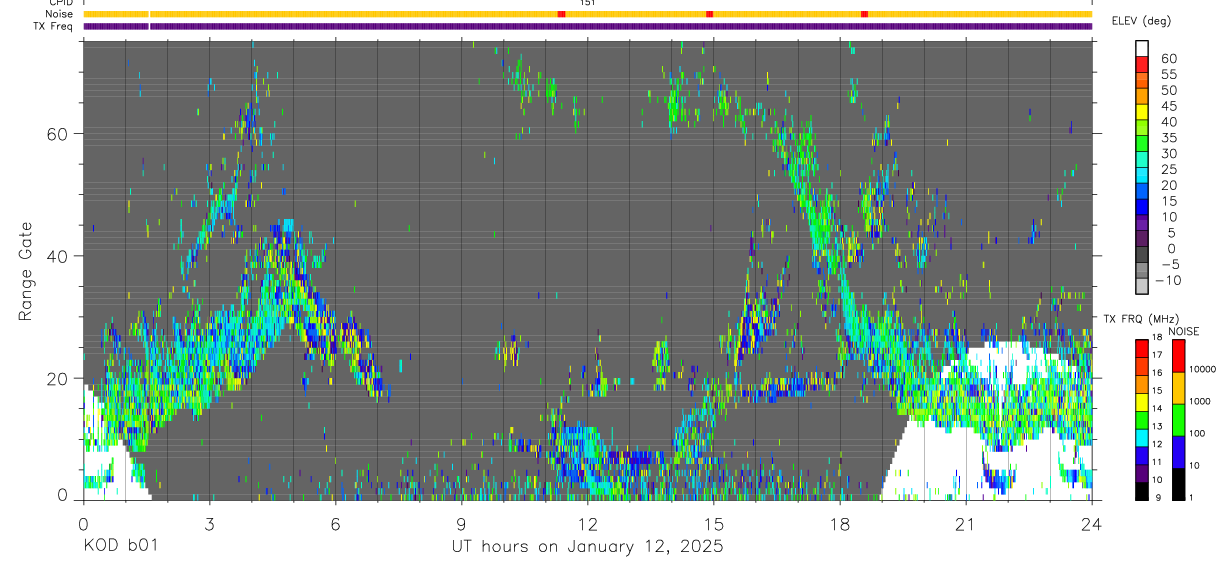The width and height of the screenshot is (1228, 567).
Task: Select red NOISE swatch above 10000
Action: [x=1177, y=356]
